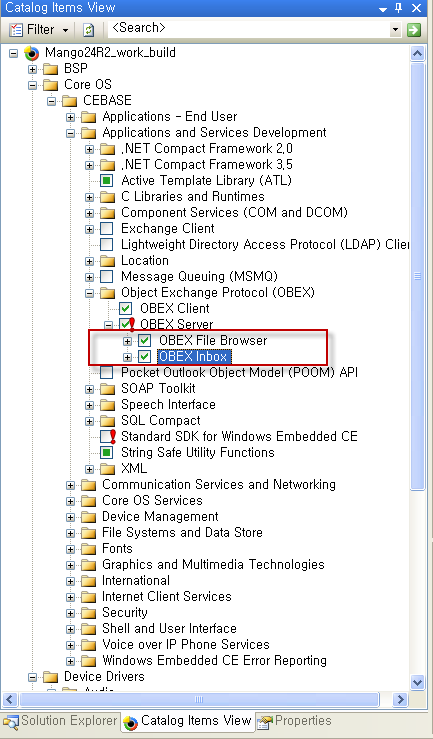
Task: Click the green search go arrow
Action: [414, 30]
